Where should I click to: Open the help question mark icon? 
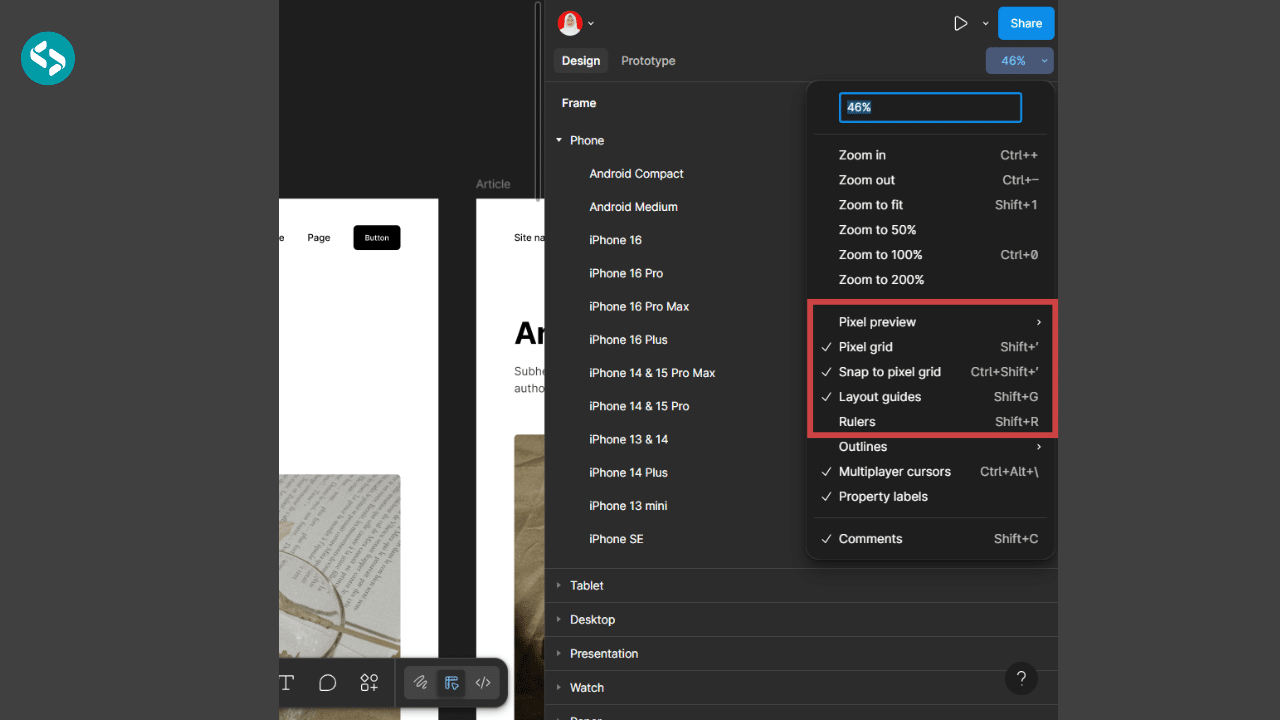1021,678
